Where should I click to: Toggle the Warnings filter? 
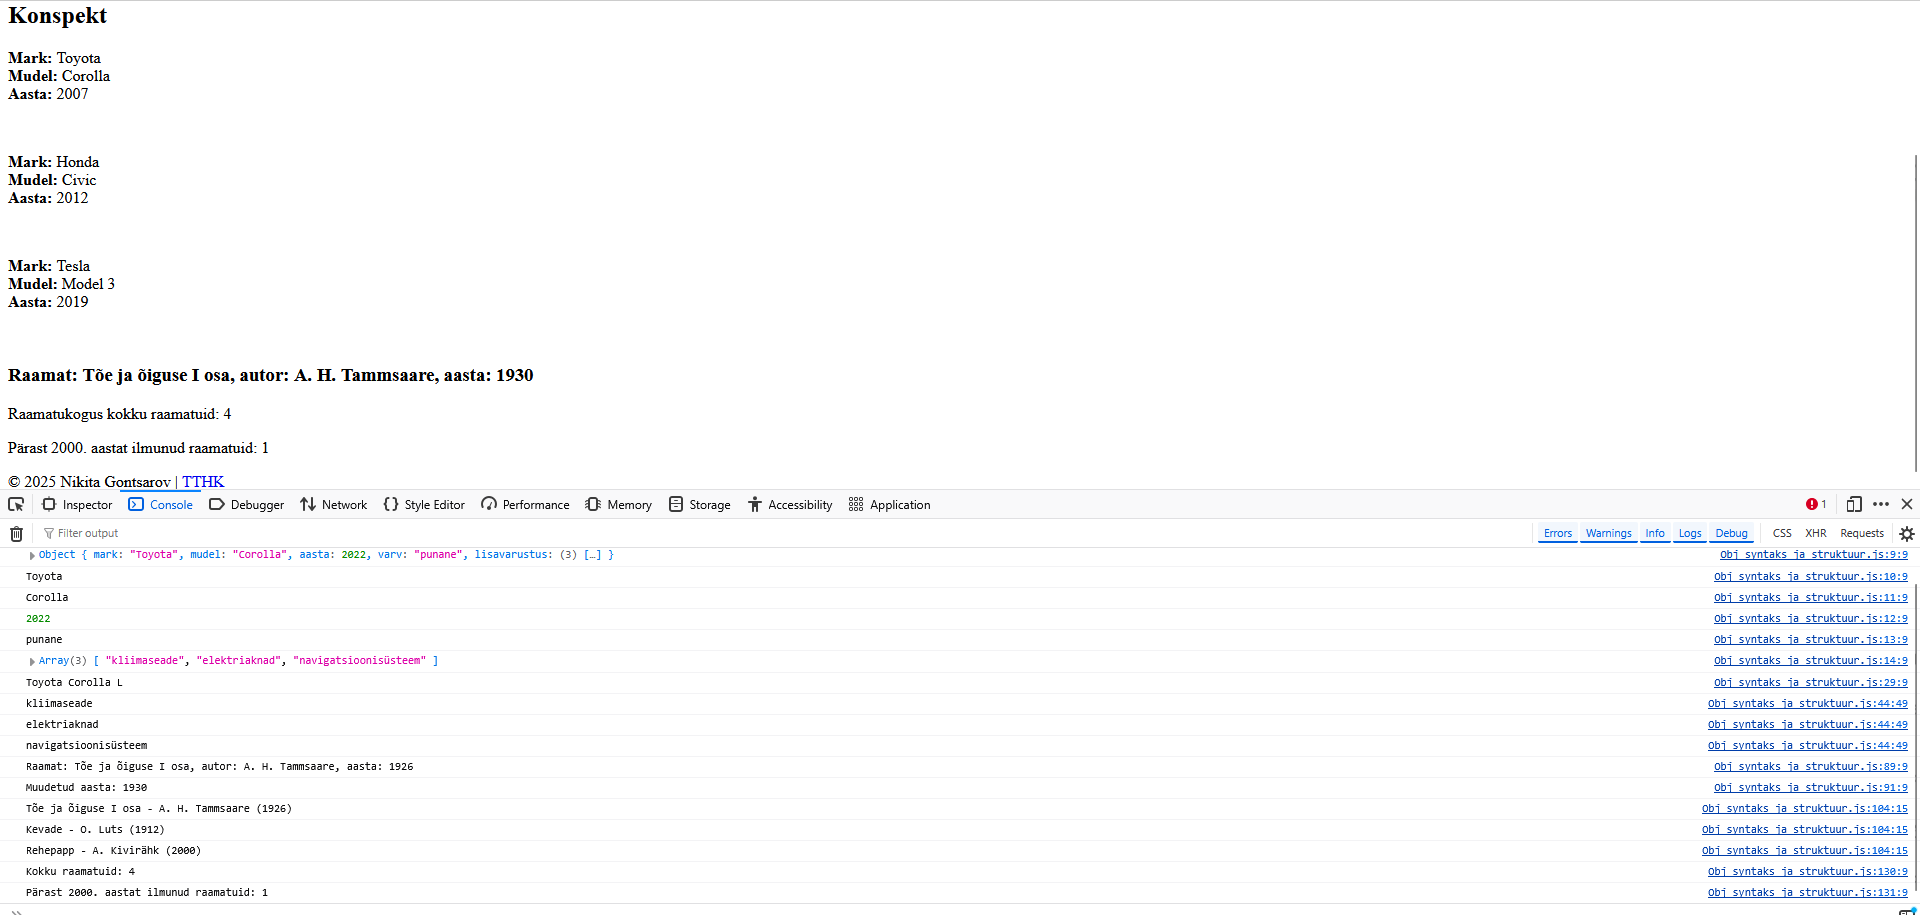click(1608, 534)
